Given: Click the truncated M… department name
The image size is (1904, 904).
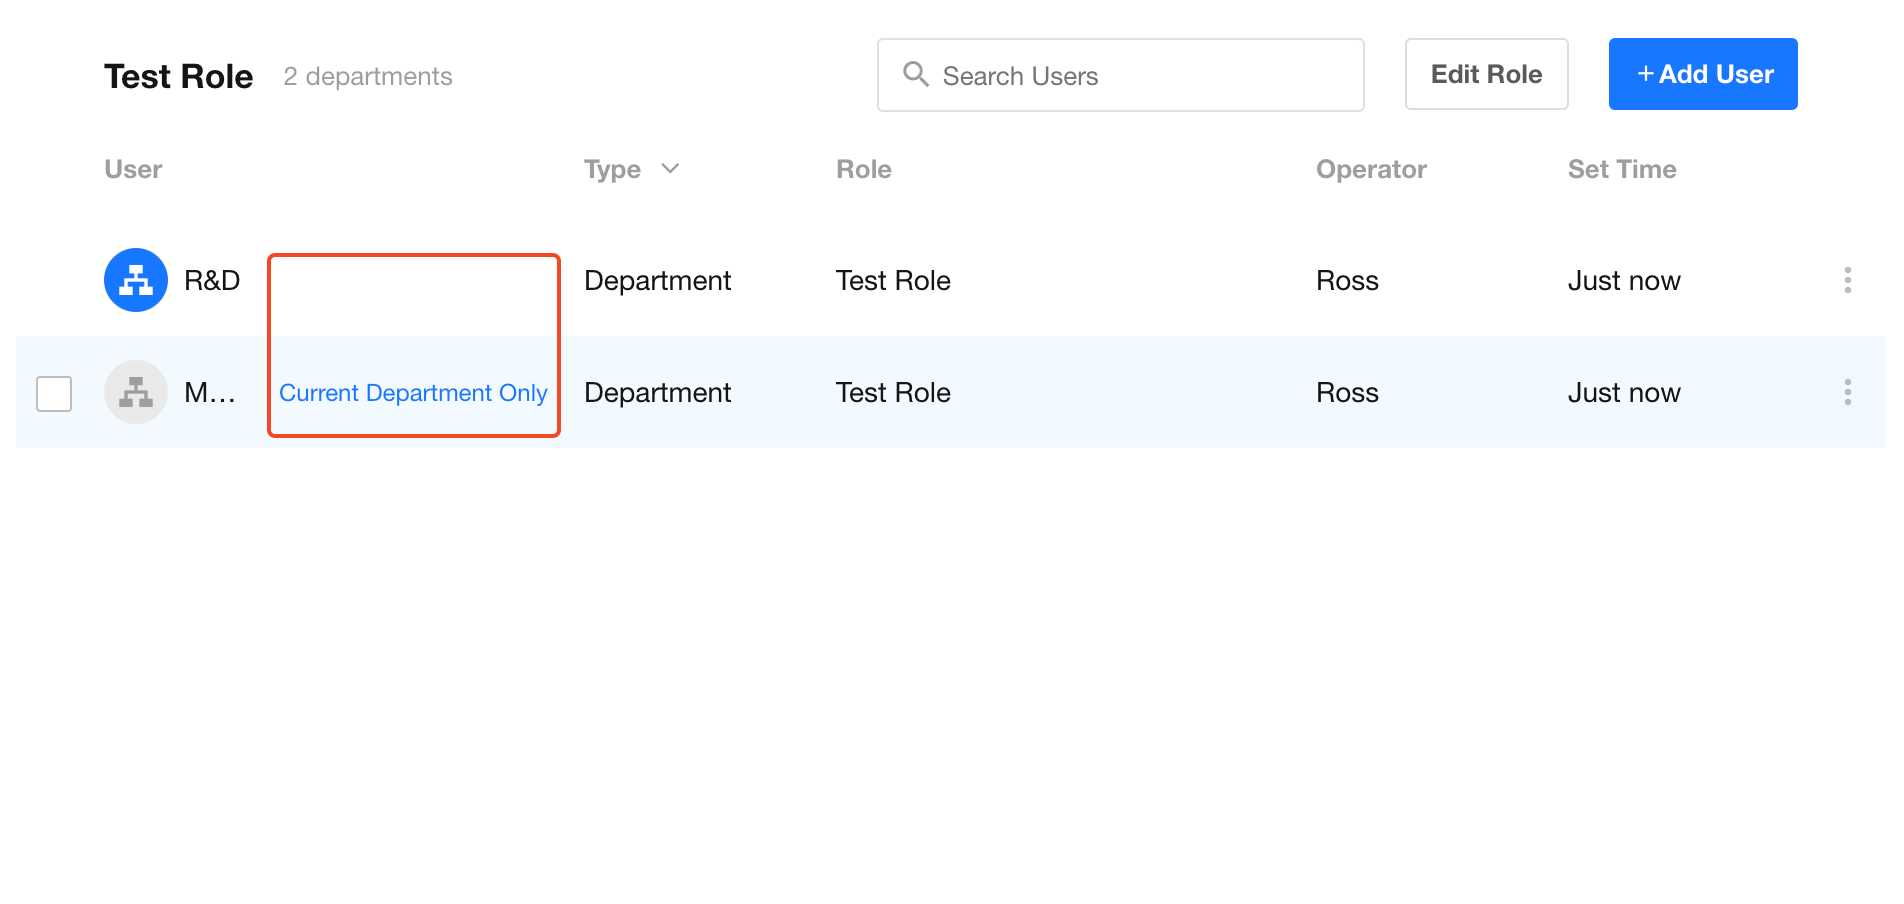Looking at the screenshot, I should [x=210, y=393].
